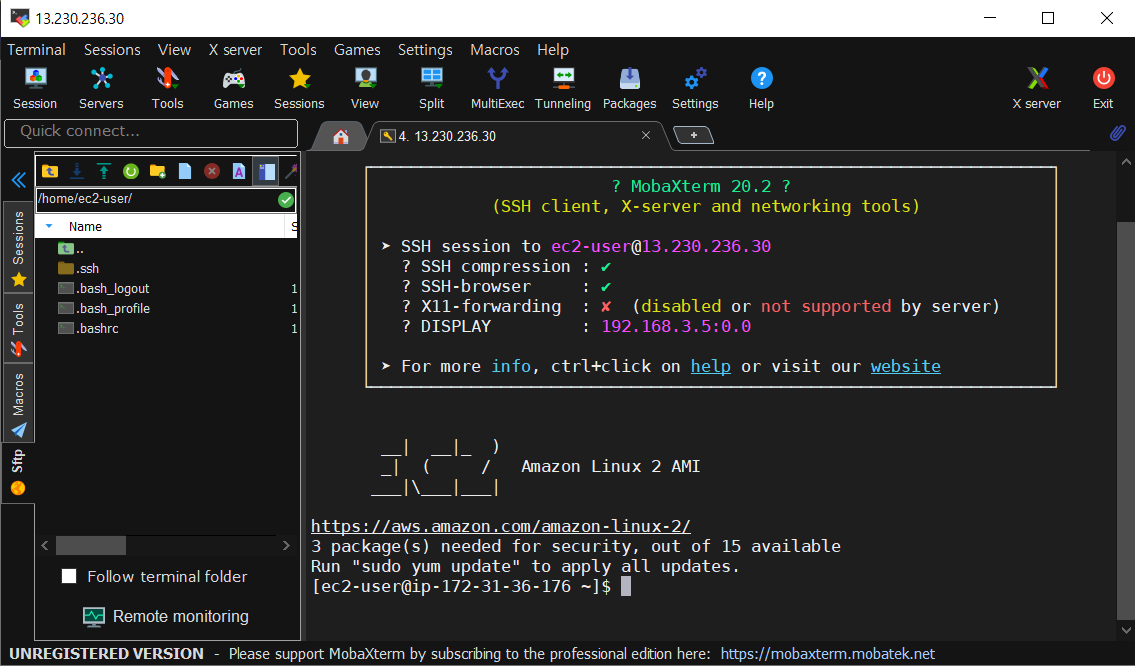Screen dimensions: 1135x666
Task: Open a new Session from toolbar
Action: point(35,88)
